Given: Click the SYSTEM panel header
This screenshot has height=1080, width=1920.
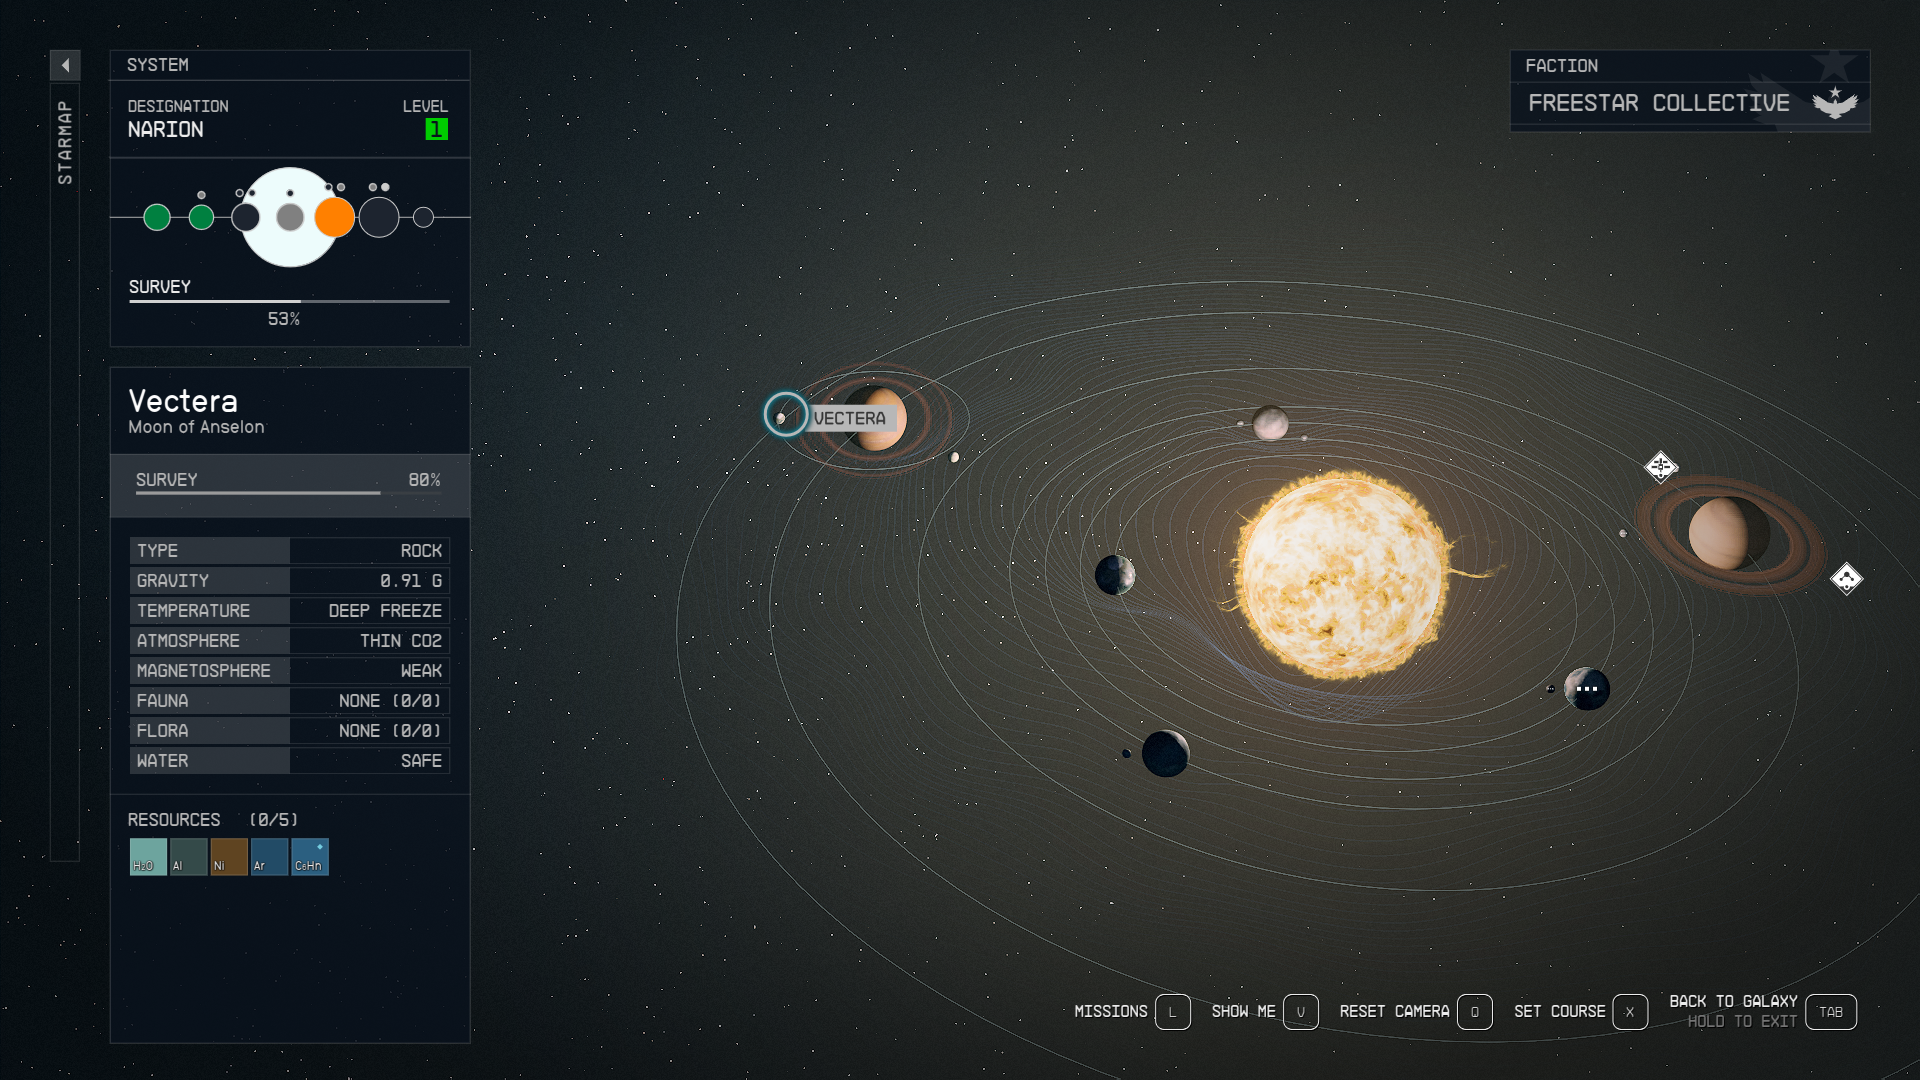Looking at the screenshot, I should (x=290, y=65).
